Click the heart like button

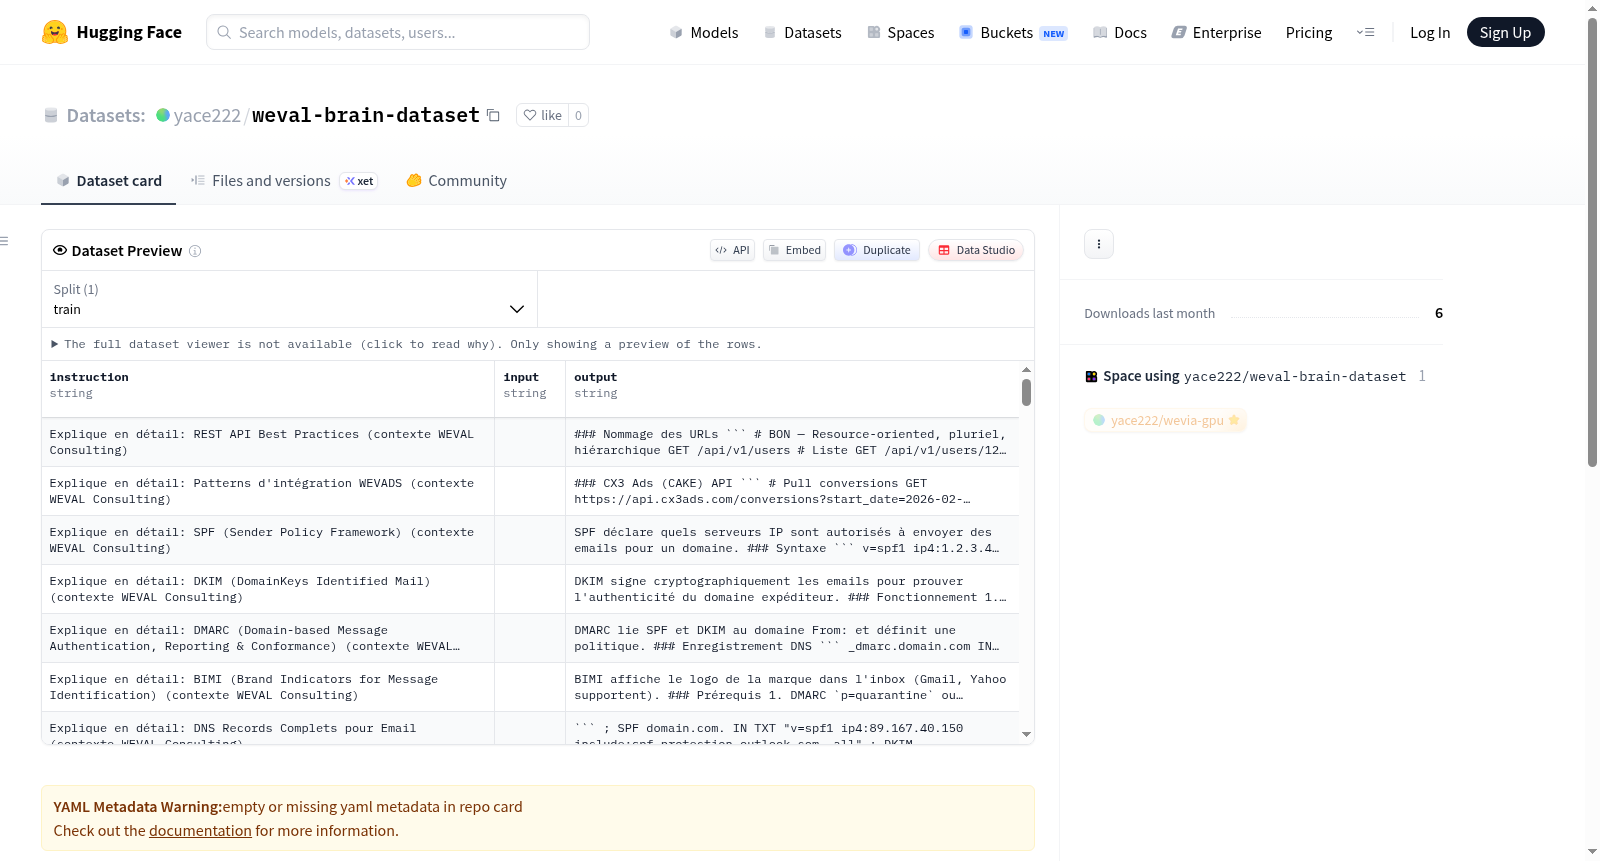pos(542,115)
